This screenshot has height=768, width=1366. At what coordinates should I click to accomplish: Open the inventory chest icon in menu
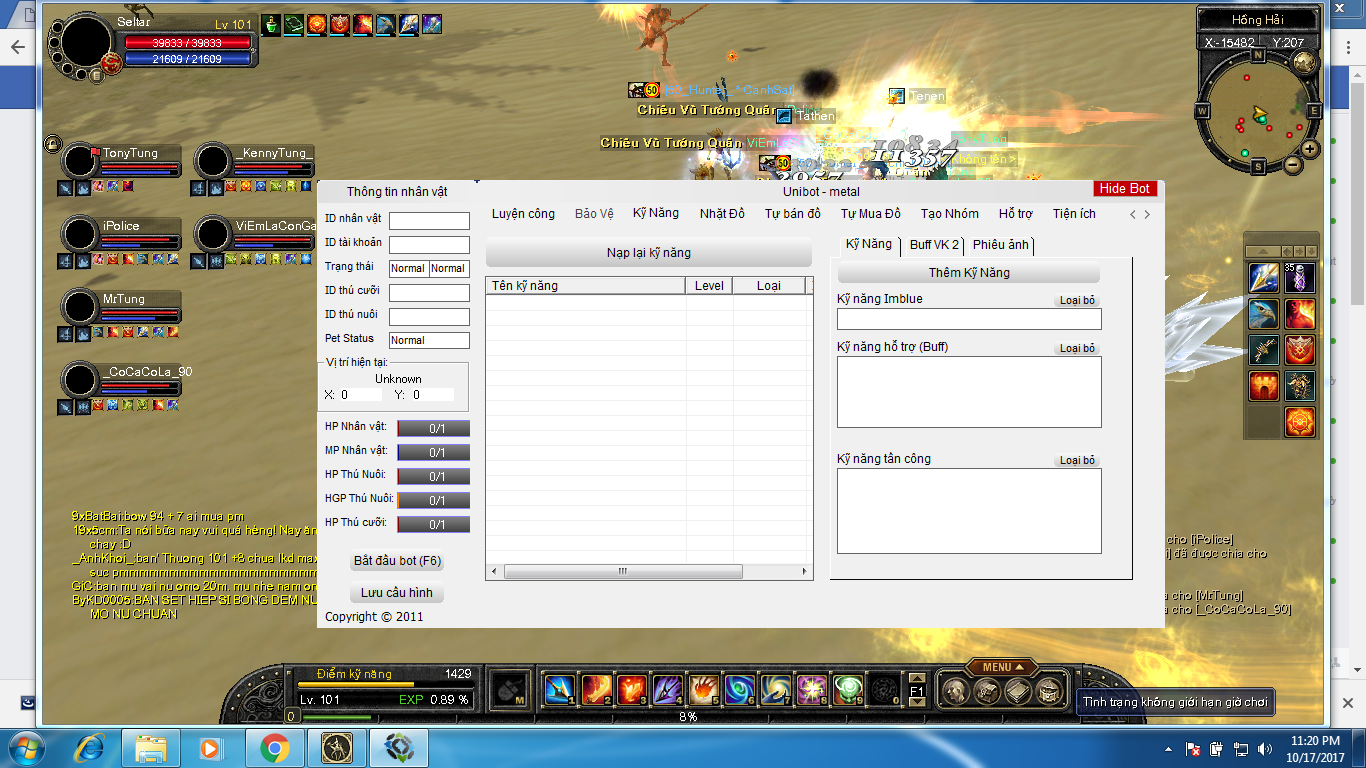(x=988, y=691)
